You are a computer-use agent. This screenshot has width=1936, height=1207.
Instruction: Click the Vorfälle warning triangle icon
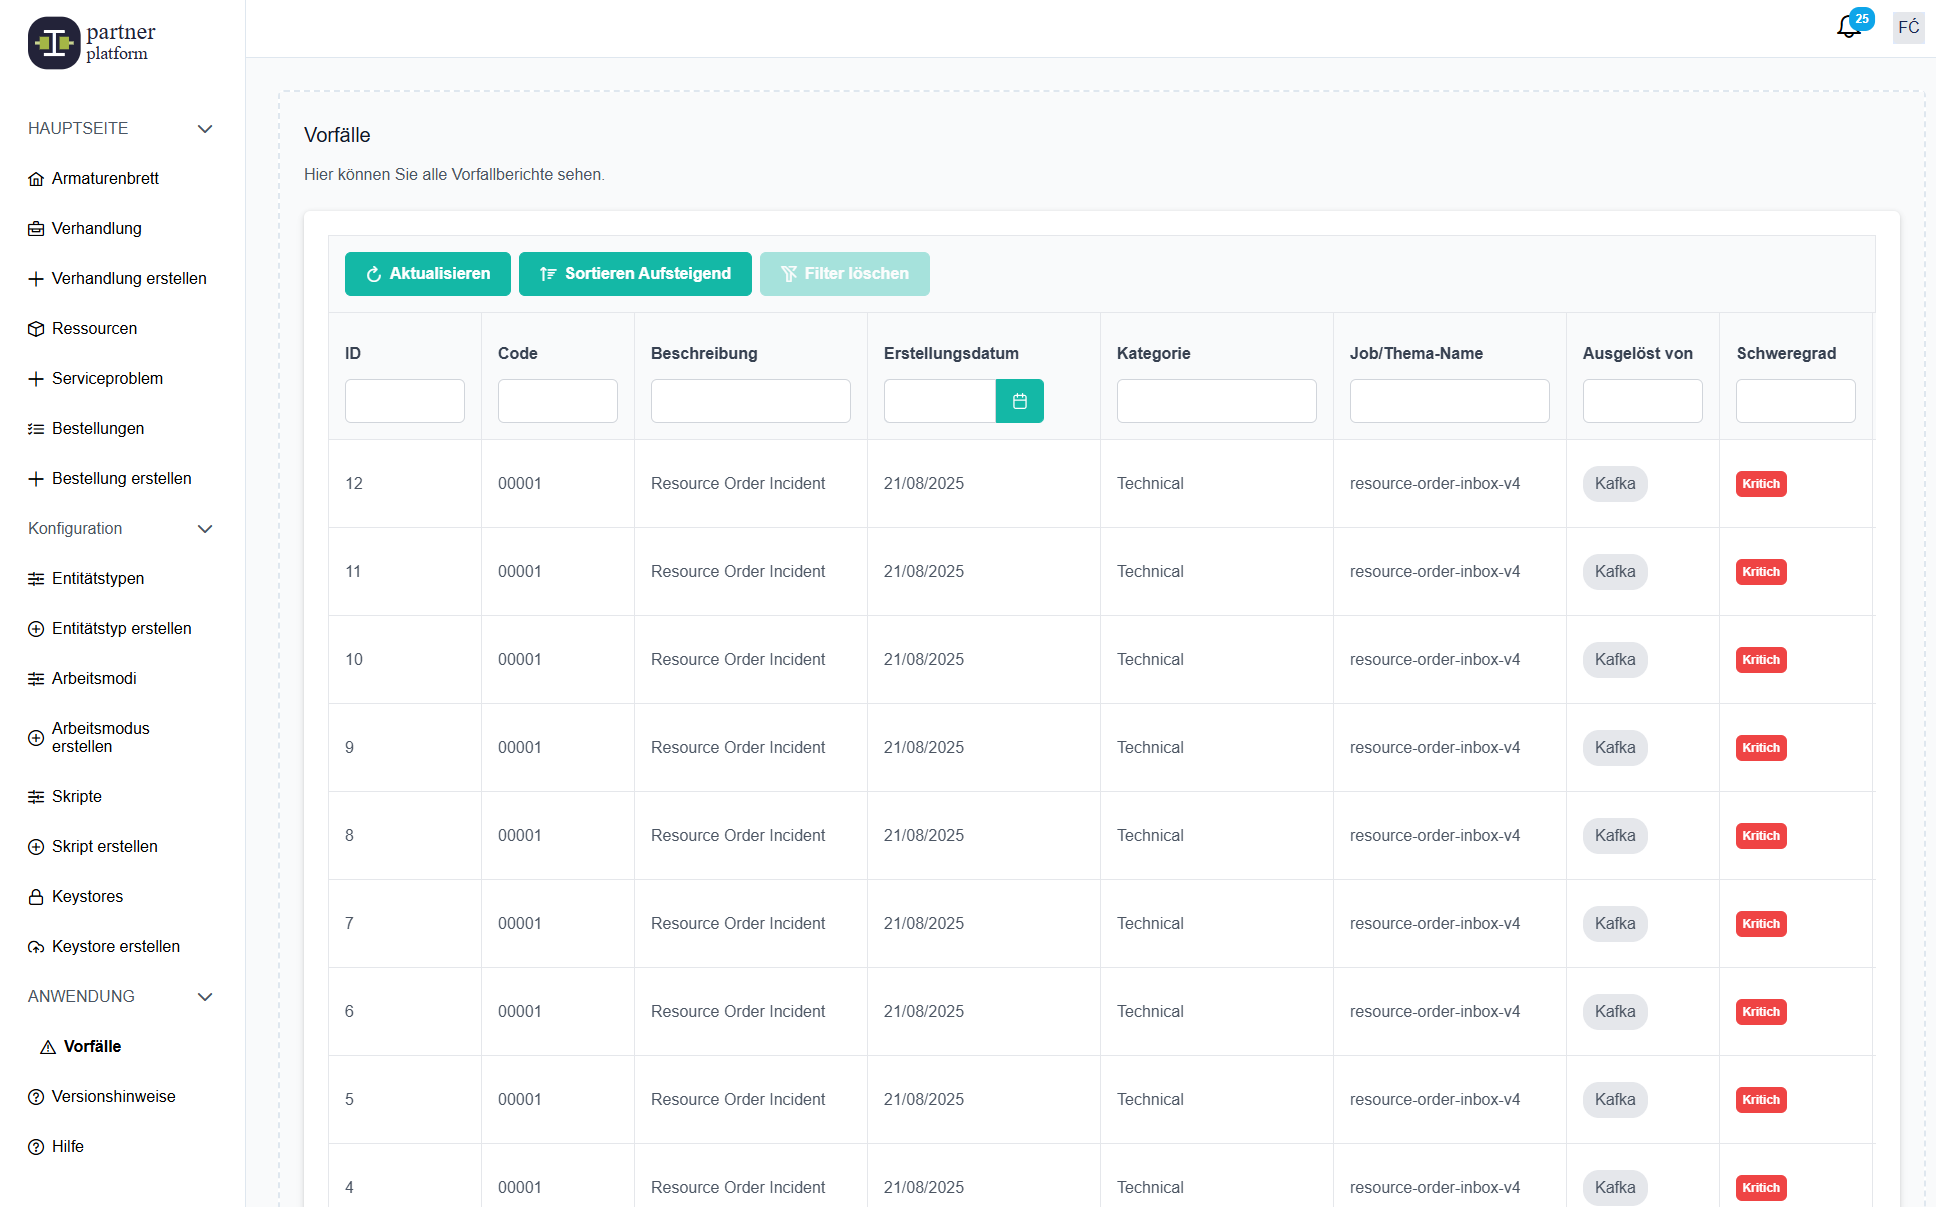coord(48,1047)
